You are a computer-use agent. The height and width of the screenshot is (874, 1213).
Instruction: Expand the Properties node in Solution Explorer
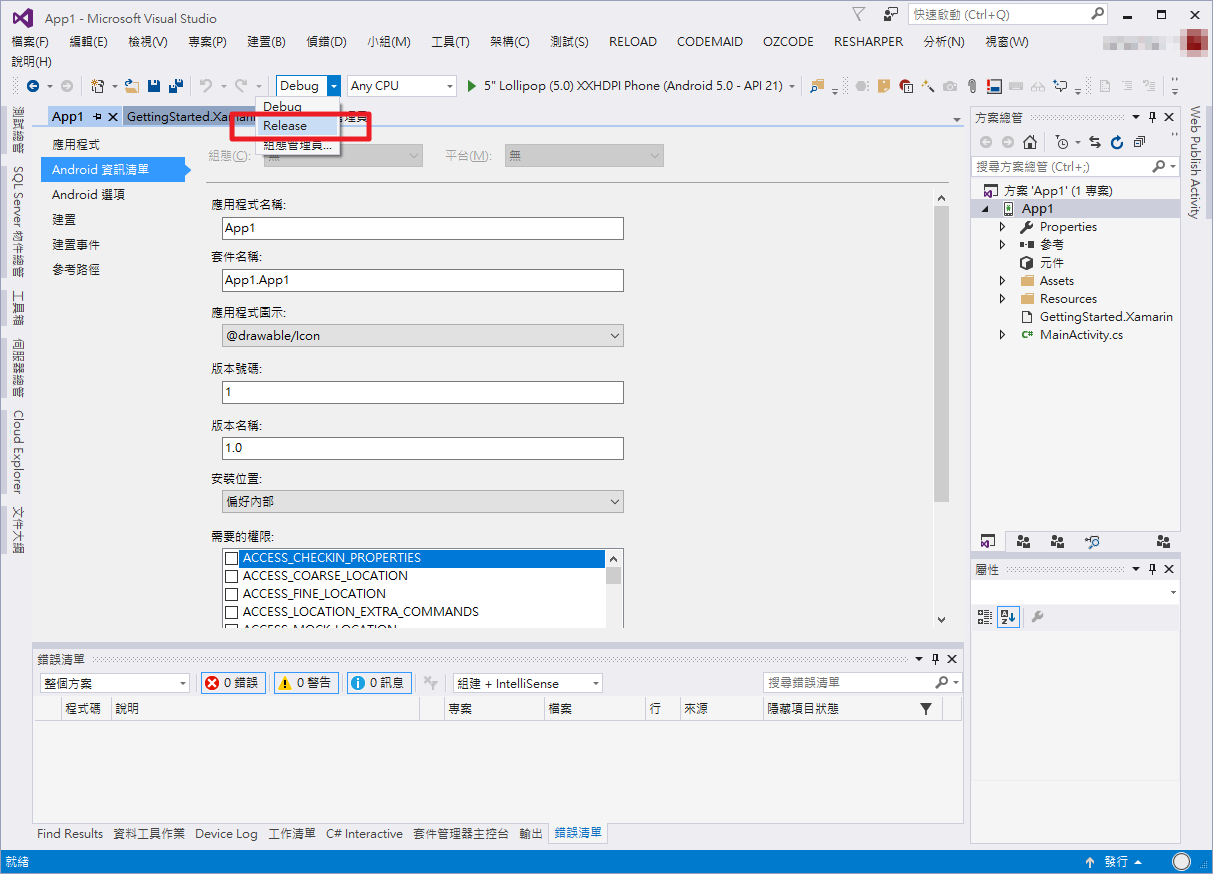[x=1003, y=227]
